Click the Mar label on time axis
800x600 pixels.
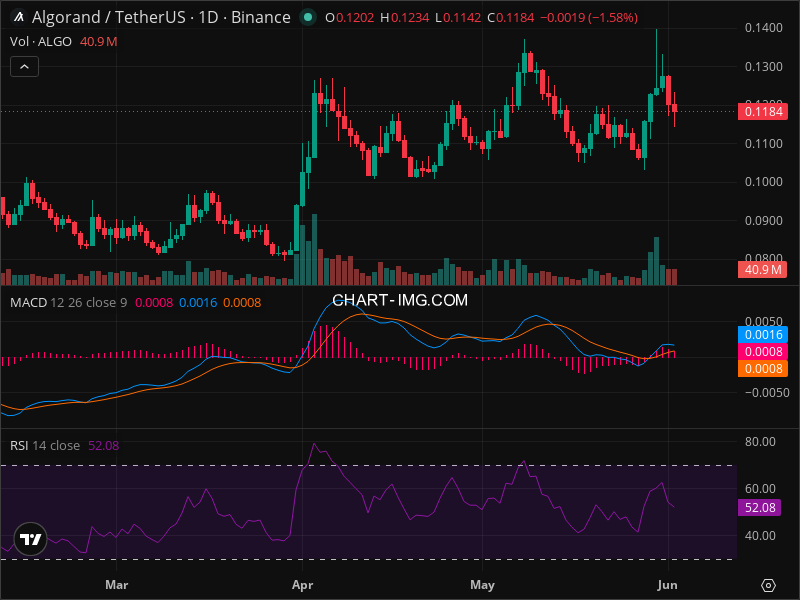point(116,585)
